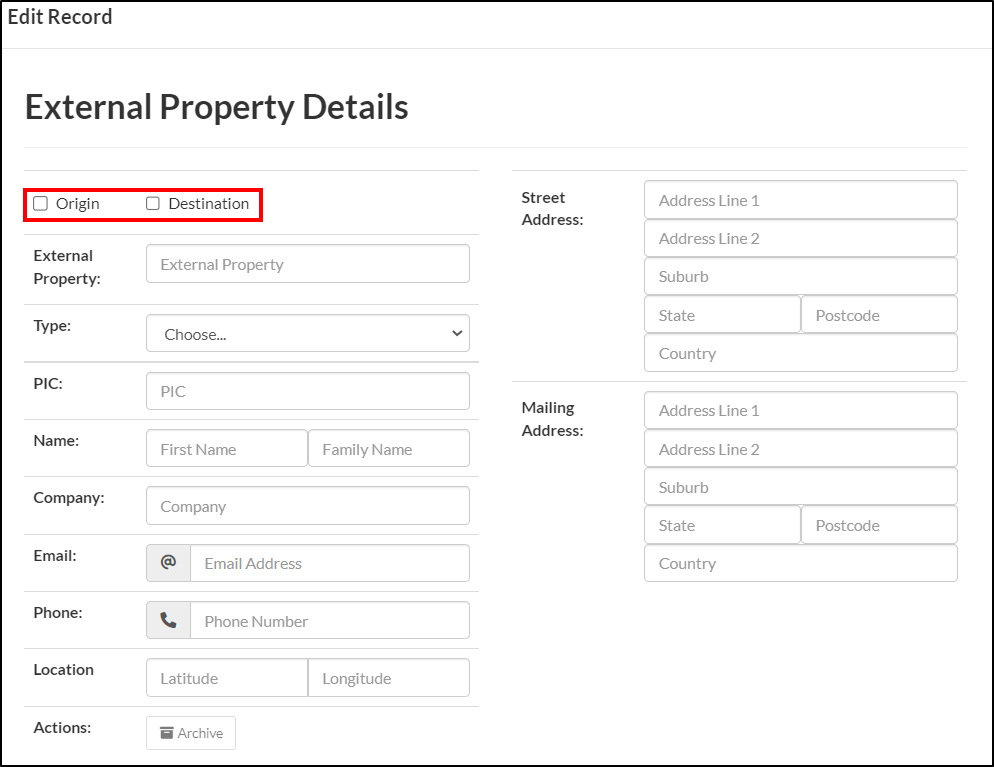
Task: Enable the Destination checkbox
Action: tap(152, 203)
